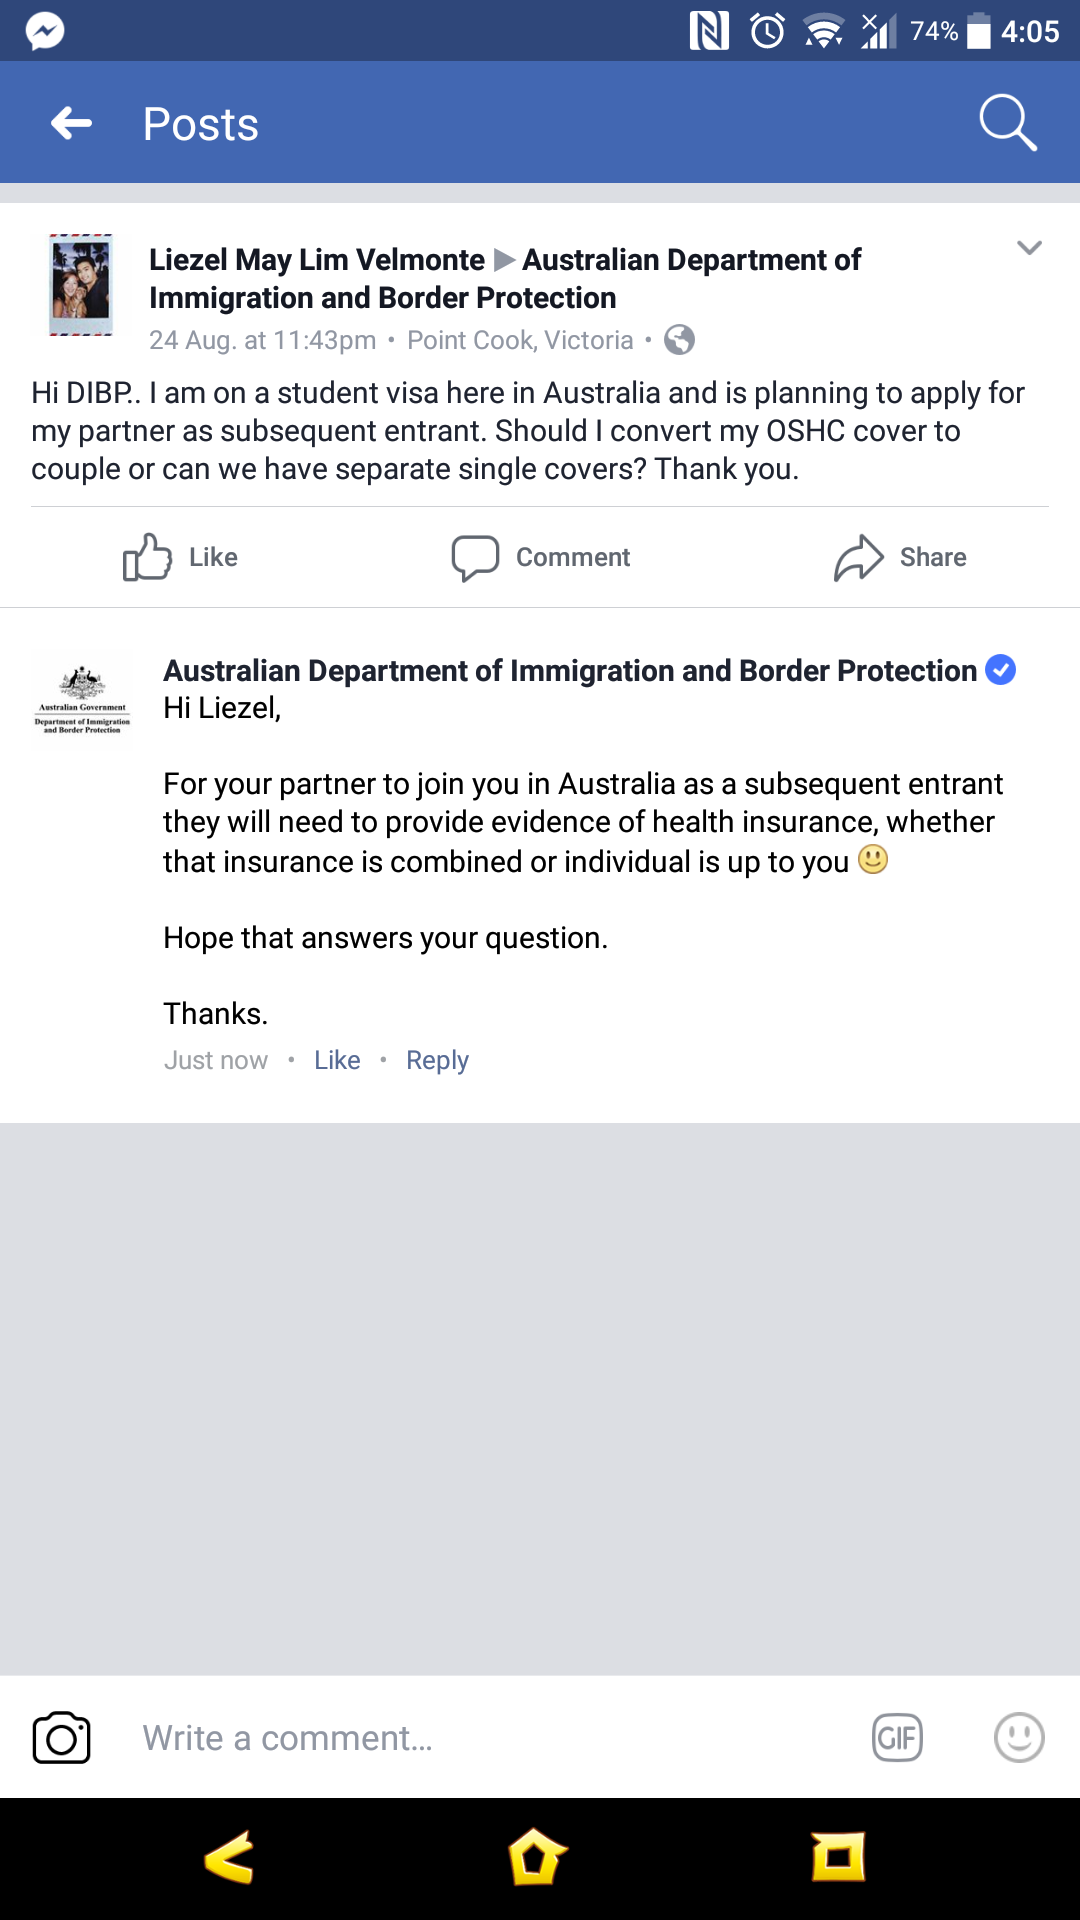
Task: Focus the Write a comment field
Action: 480,1738
